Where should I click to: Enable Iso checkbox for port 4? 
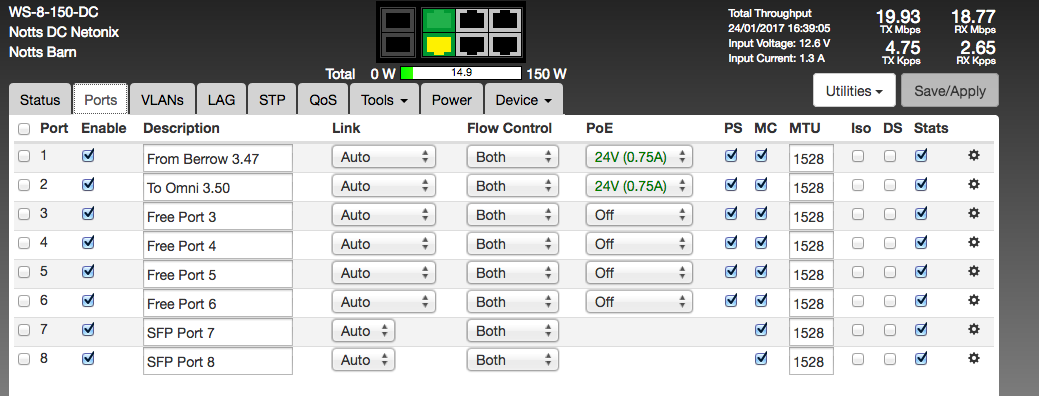pos(858,243)
